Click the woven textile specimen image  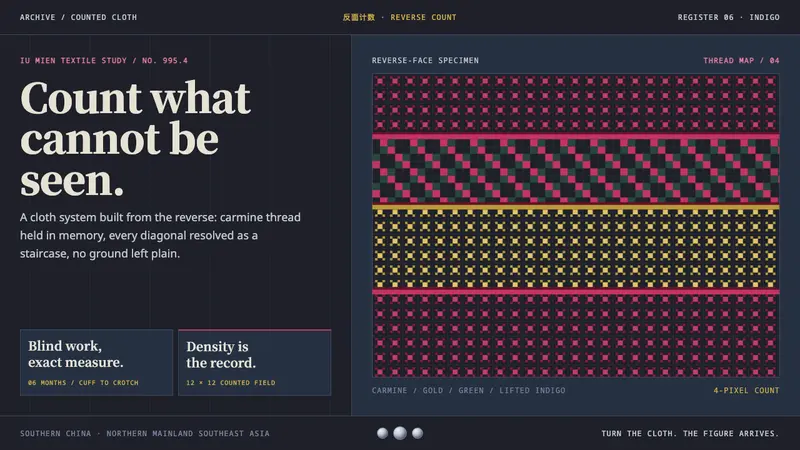(576, 226)
